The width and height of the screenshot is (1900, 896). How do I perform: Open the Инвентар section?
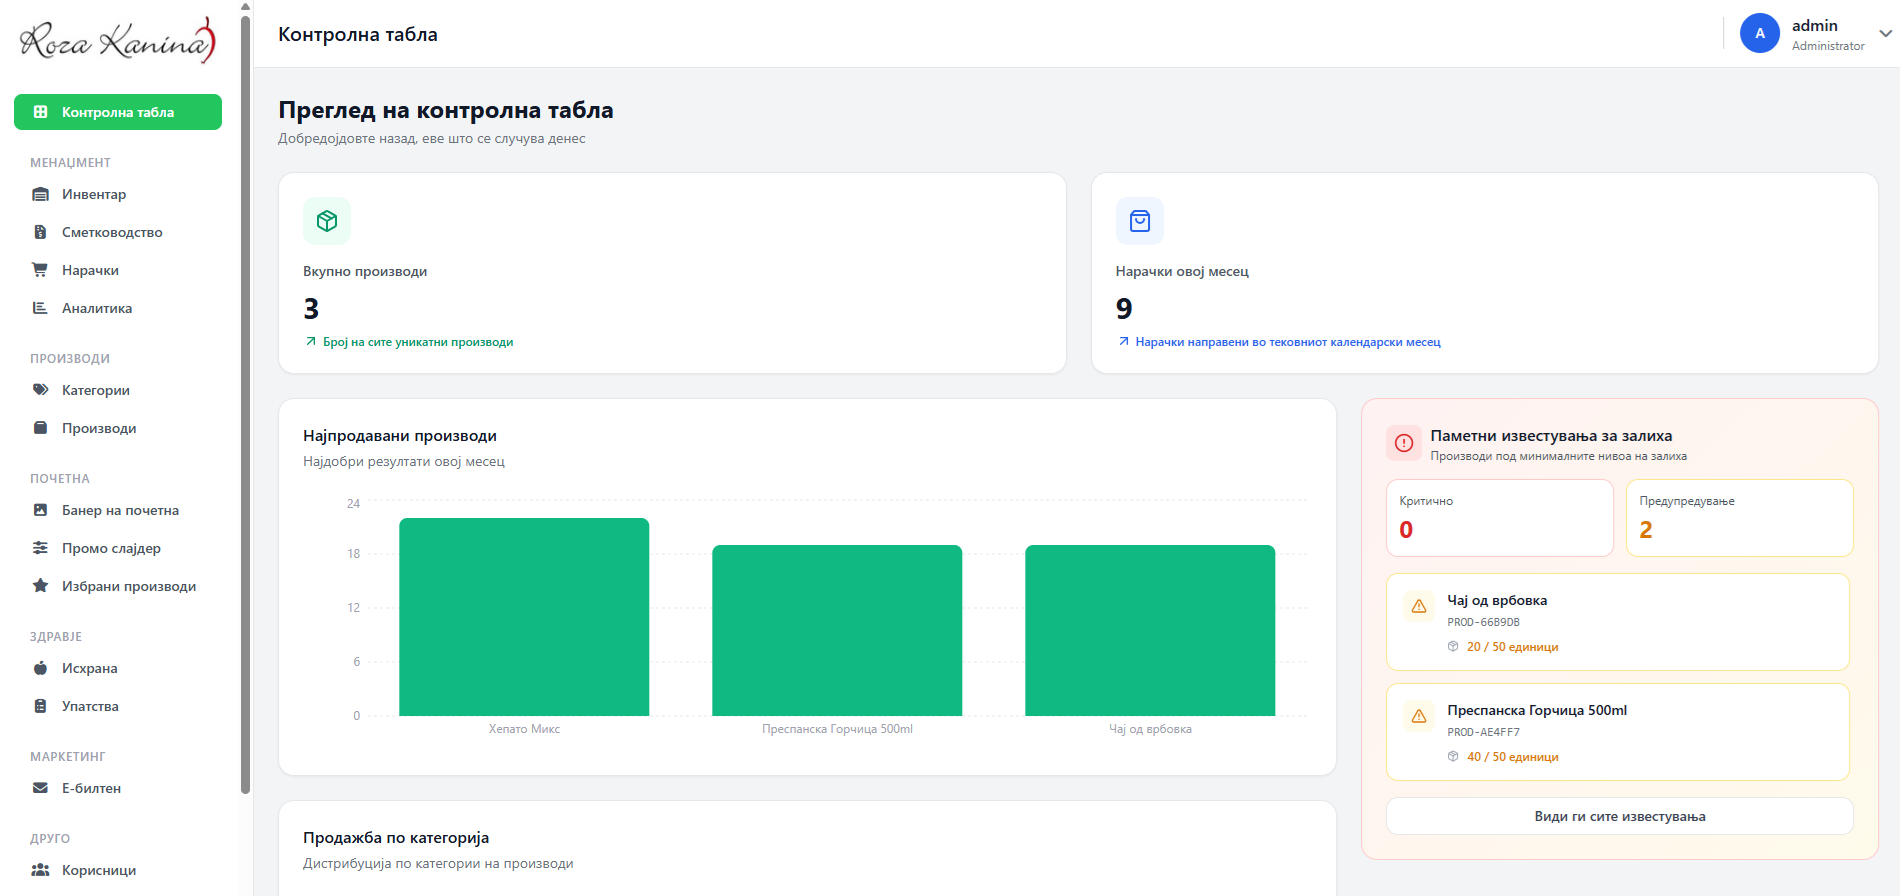click(x=118, y=194)
